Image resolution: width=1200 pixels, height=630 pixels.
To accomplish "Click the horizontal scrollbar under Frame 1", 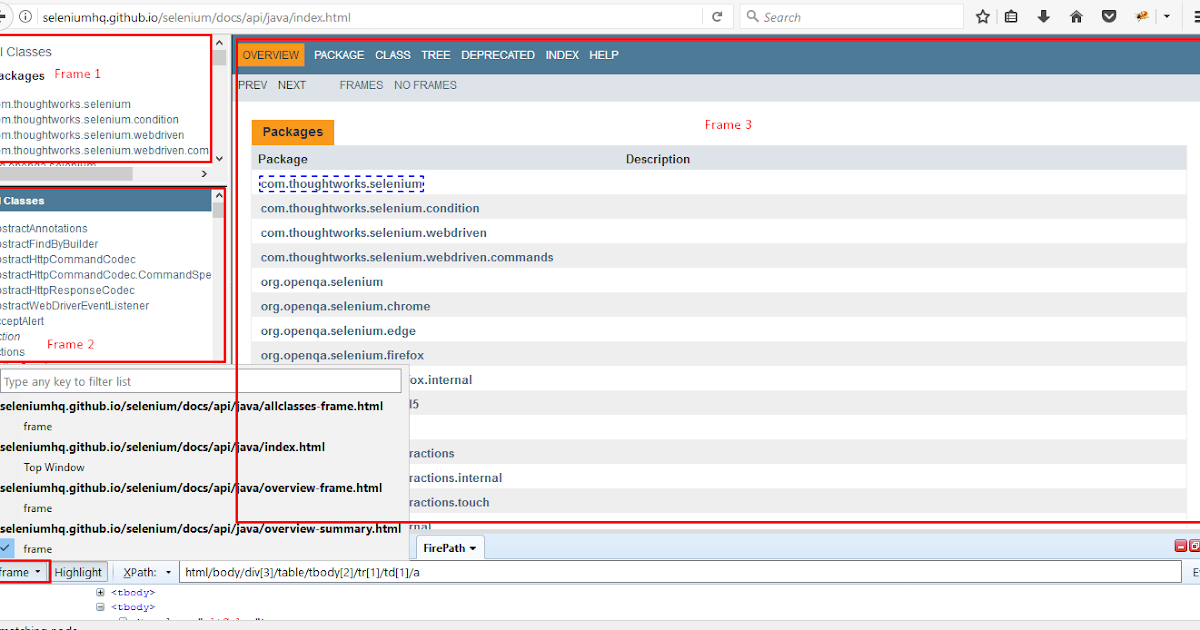I will (x=65, y=172).
